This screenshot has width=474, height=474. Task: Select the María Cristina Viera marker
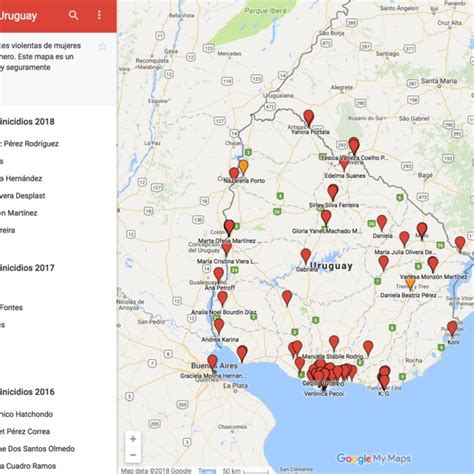(227, 249)
